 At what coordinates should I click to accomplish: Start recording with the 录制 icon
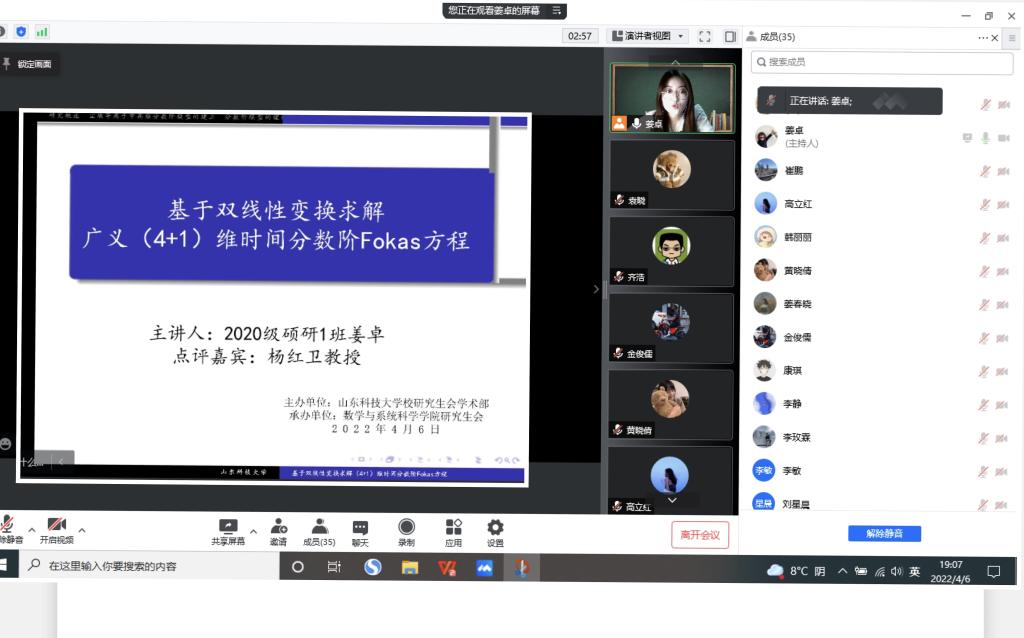pos(406,527)
